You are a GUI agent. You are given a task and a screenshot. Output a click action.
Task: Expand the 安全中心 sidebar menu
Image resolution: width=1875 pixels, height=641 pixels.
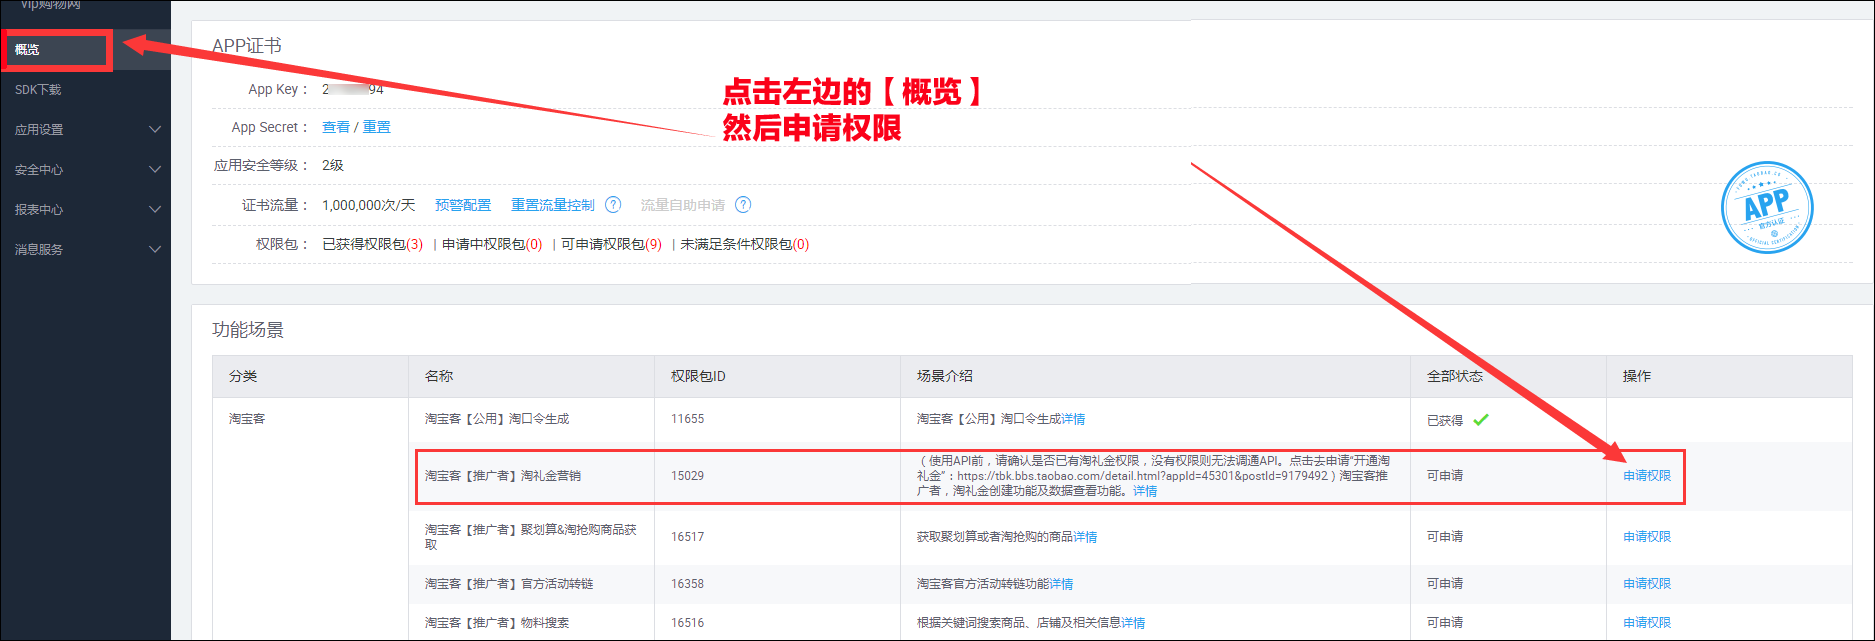coord(85,170)
